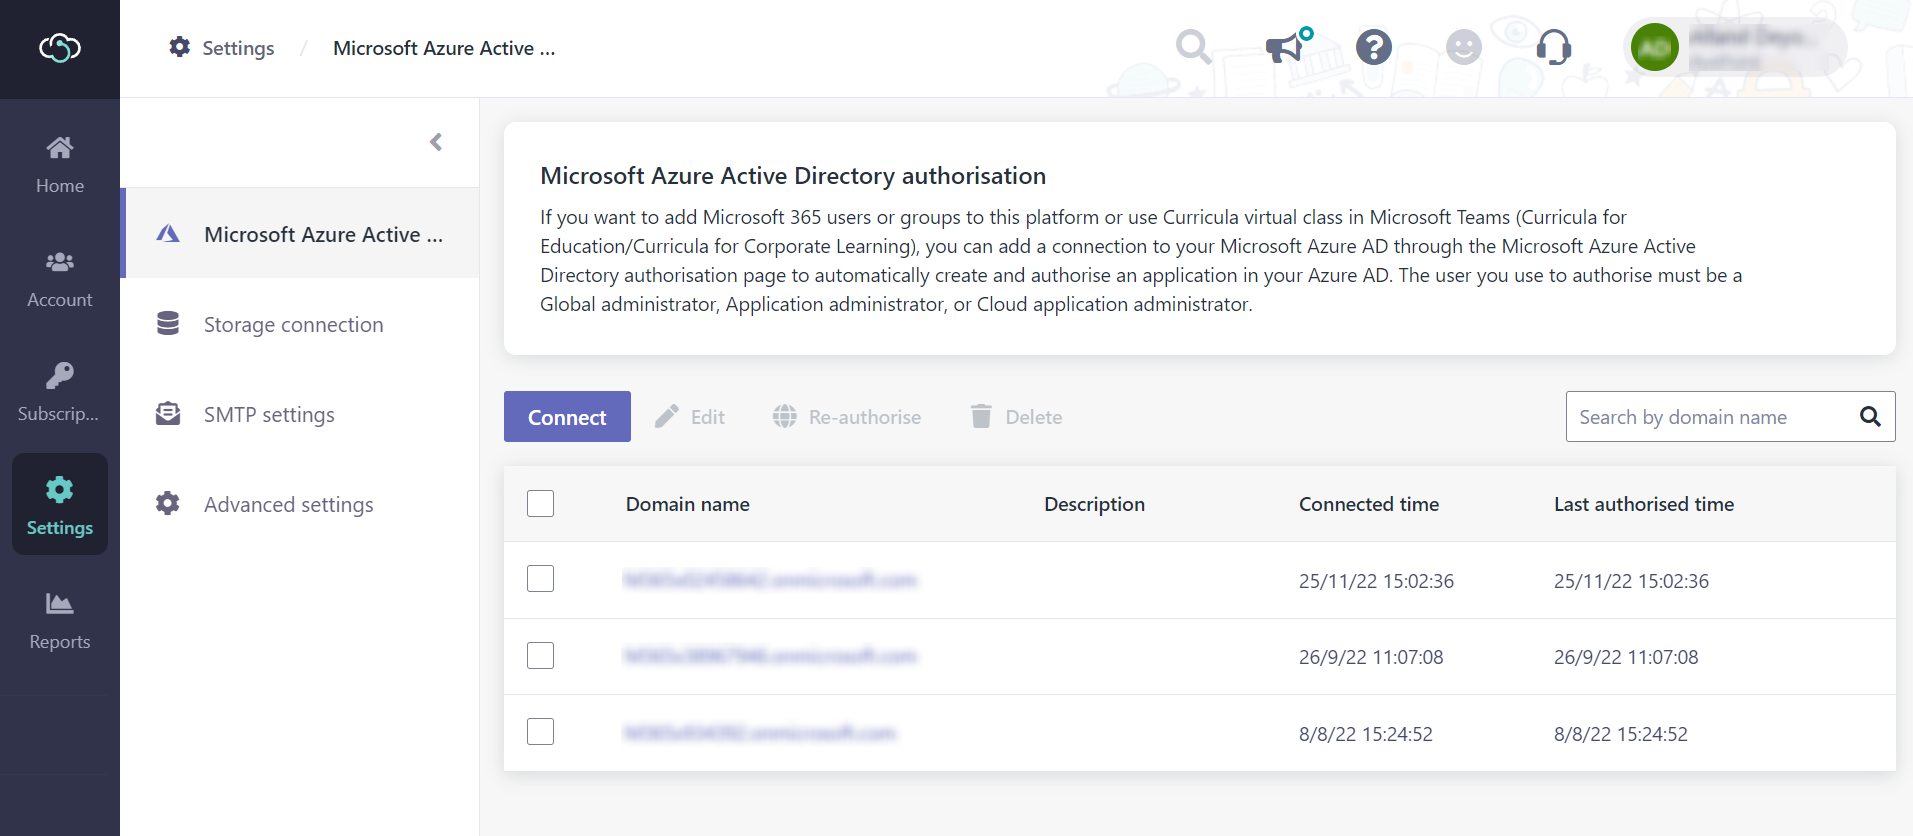
Task: Click the Azure logo icon in side menu
Action: [168, 234]
